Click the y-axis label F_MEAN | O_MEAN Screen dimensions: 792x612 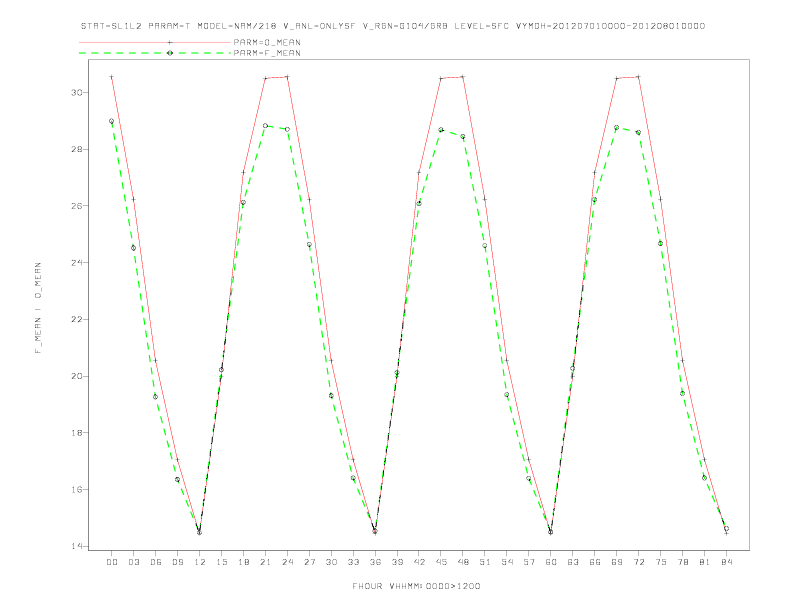pyautogui.click(x=38, y=308)
